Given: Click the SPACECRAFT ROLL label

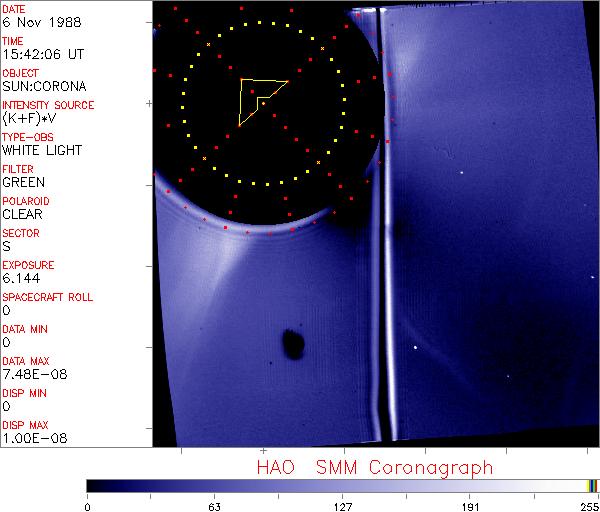Looking at the screenshot, I should click(48, 297).
